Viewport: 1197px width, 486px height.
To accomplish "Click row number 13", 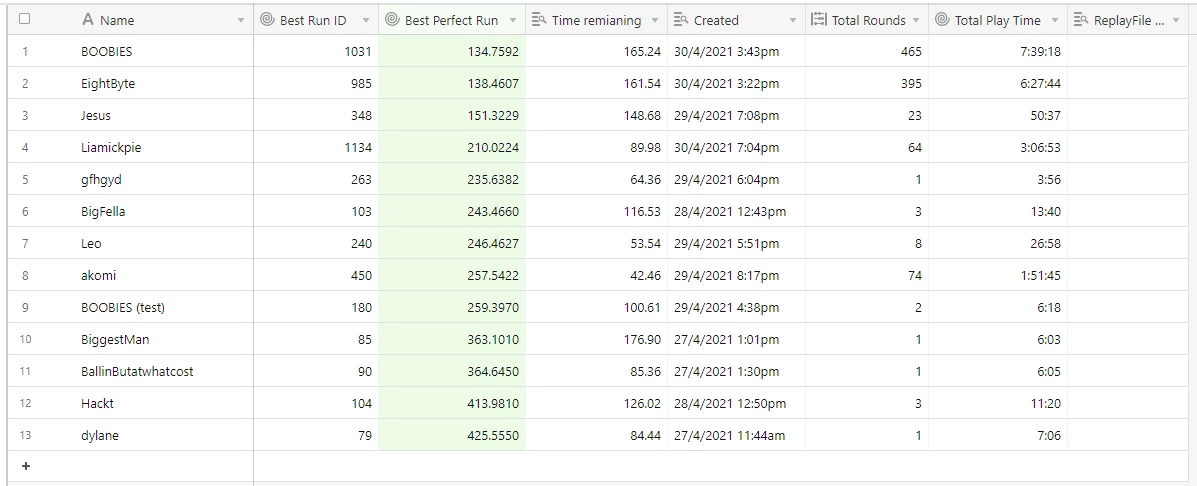I will (24, 435).
